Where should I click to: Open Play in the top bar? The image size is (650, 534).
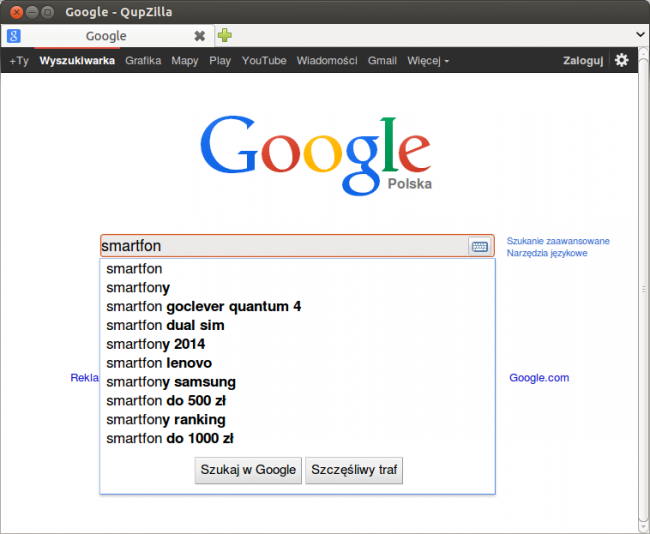220,61
